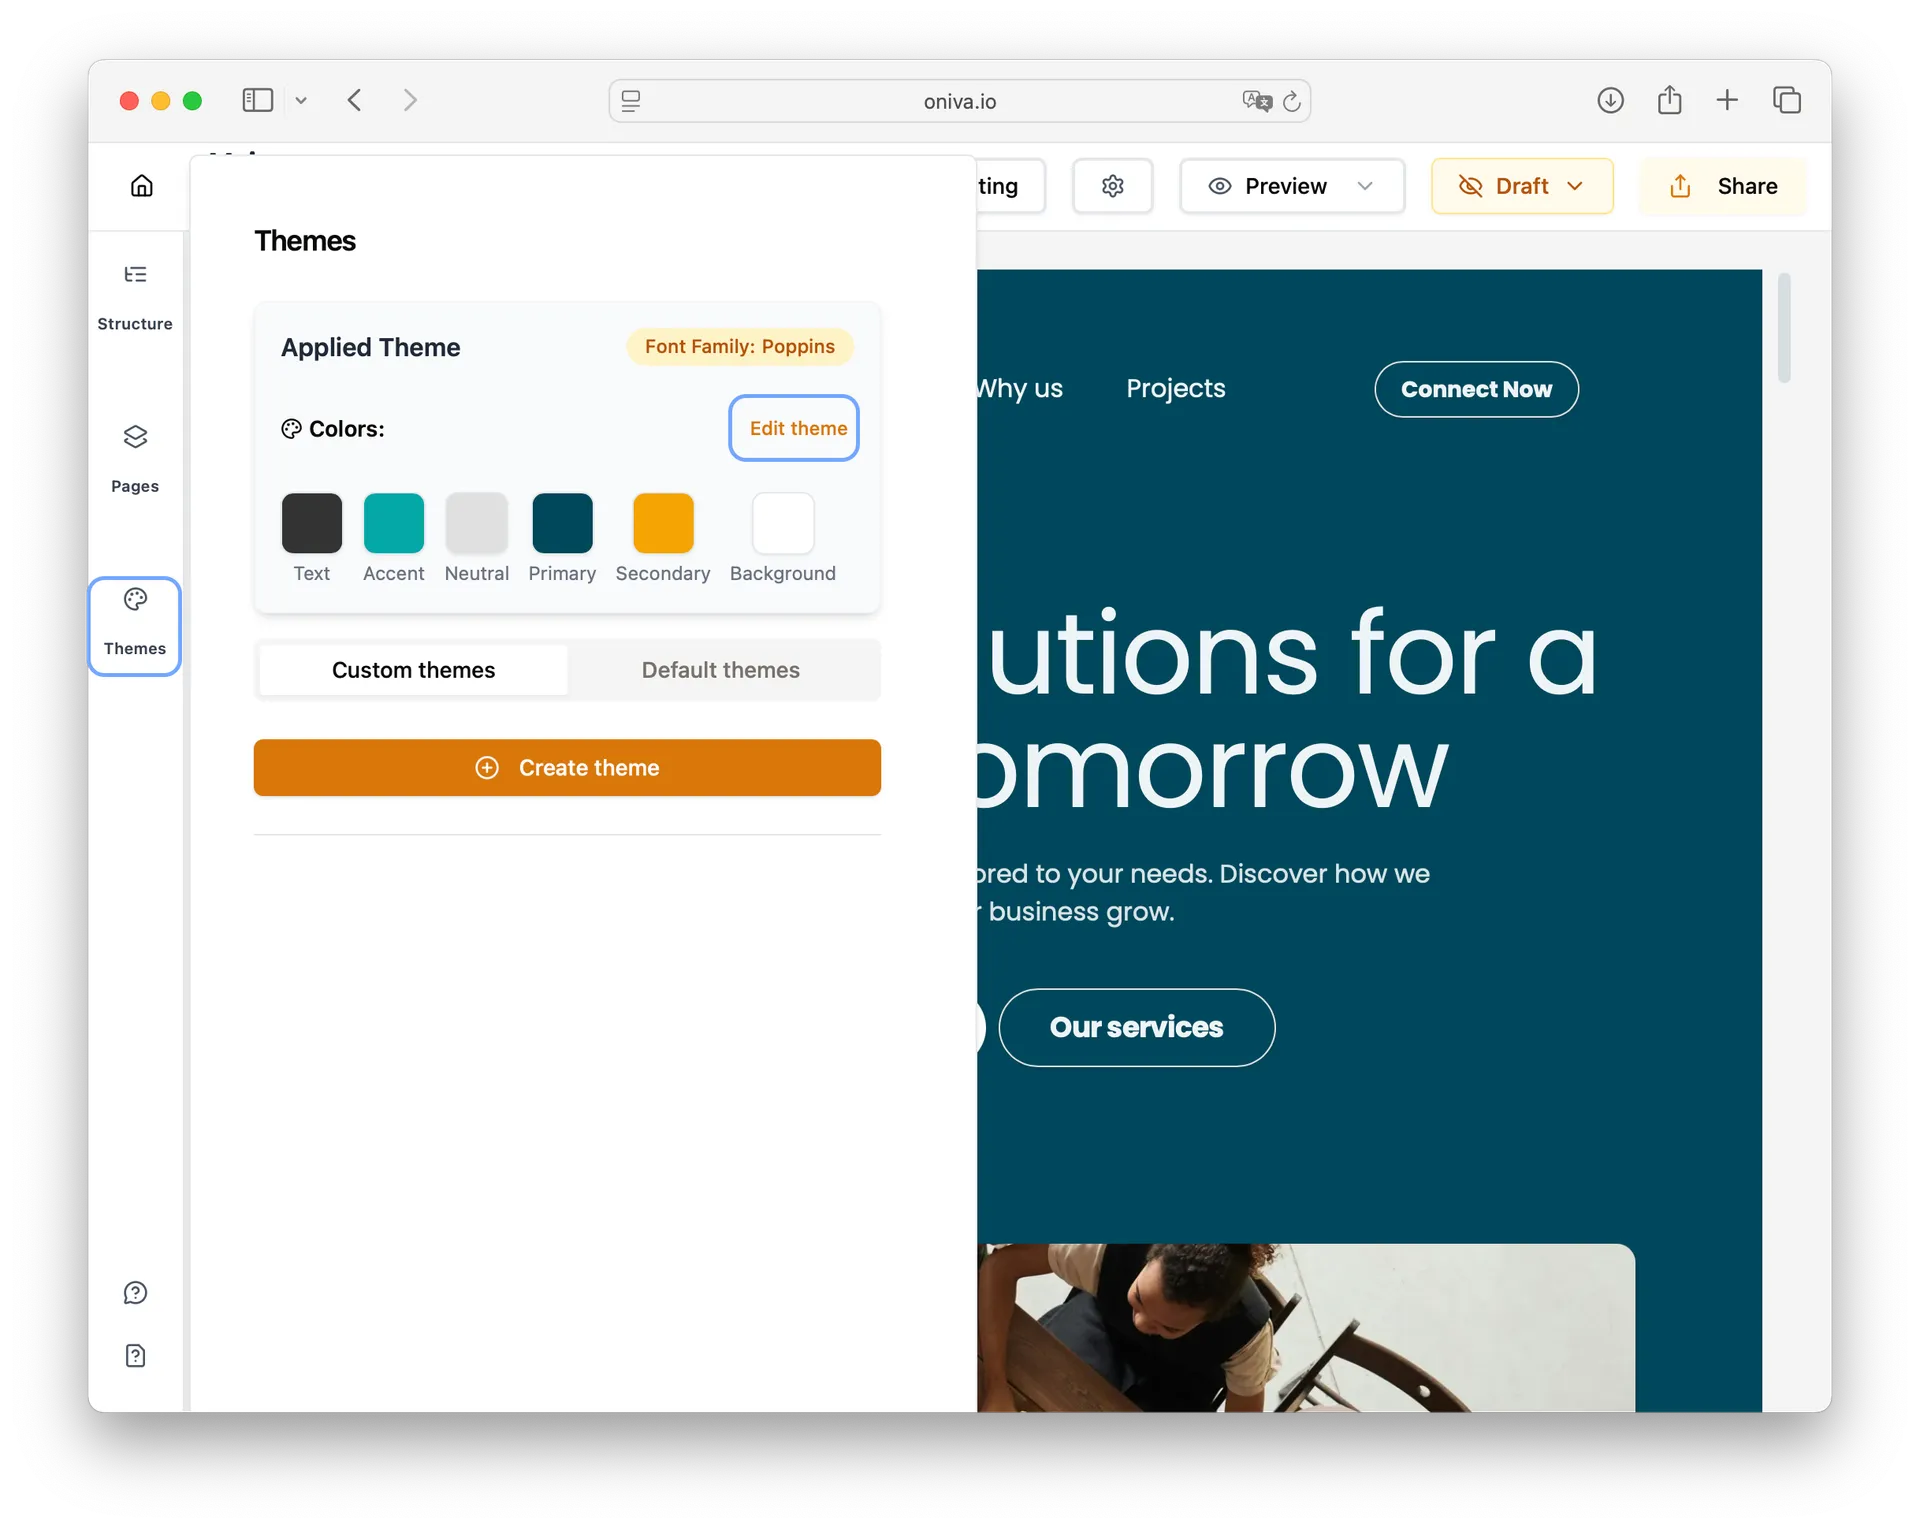Expand the Preview options chevron
This screenshot has width=1920, height=1529.
click(x=1366, y=185)
